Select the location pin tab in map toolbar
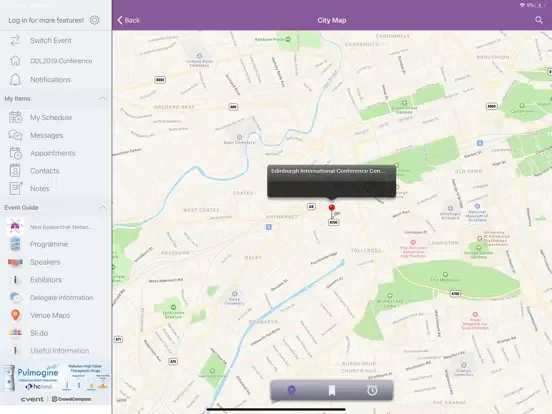Viewport: 552px width, 414px height. (291, 390)
